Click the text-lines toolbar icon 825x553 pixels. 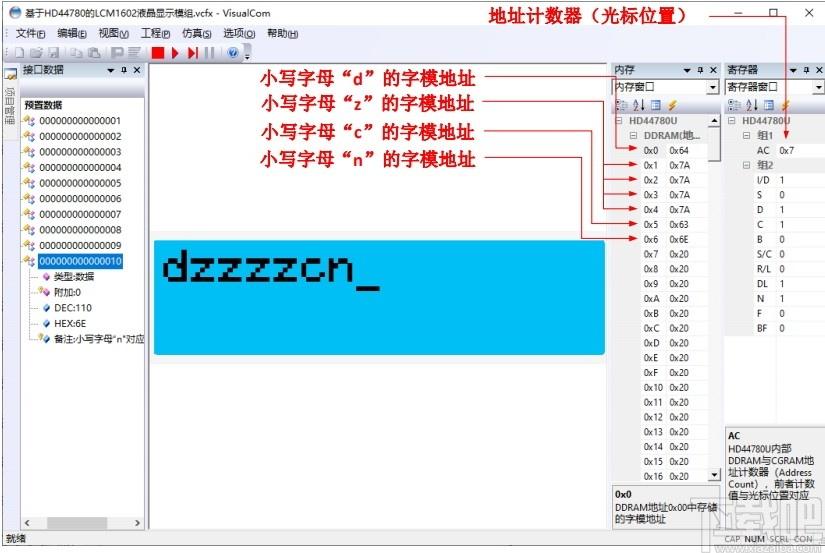tap(135, 53)
